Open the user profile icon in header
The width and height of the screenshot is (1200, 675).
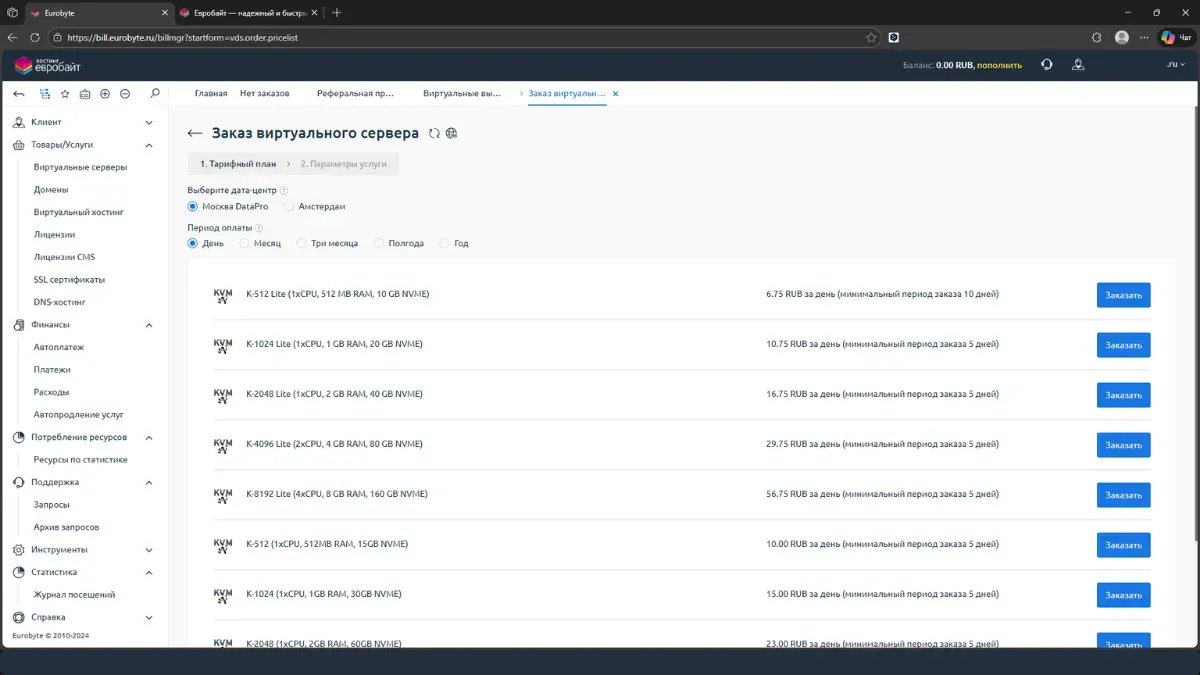pos(1078,65)
